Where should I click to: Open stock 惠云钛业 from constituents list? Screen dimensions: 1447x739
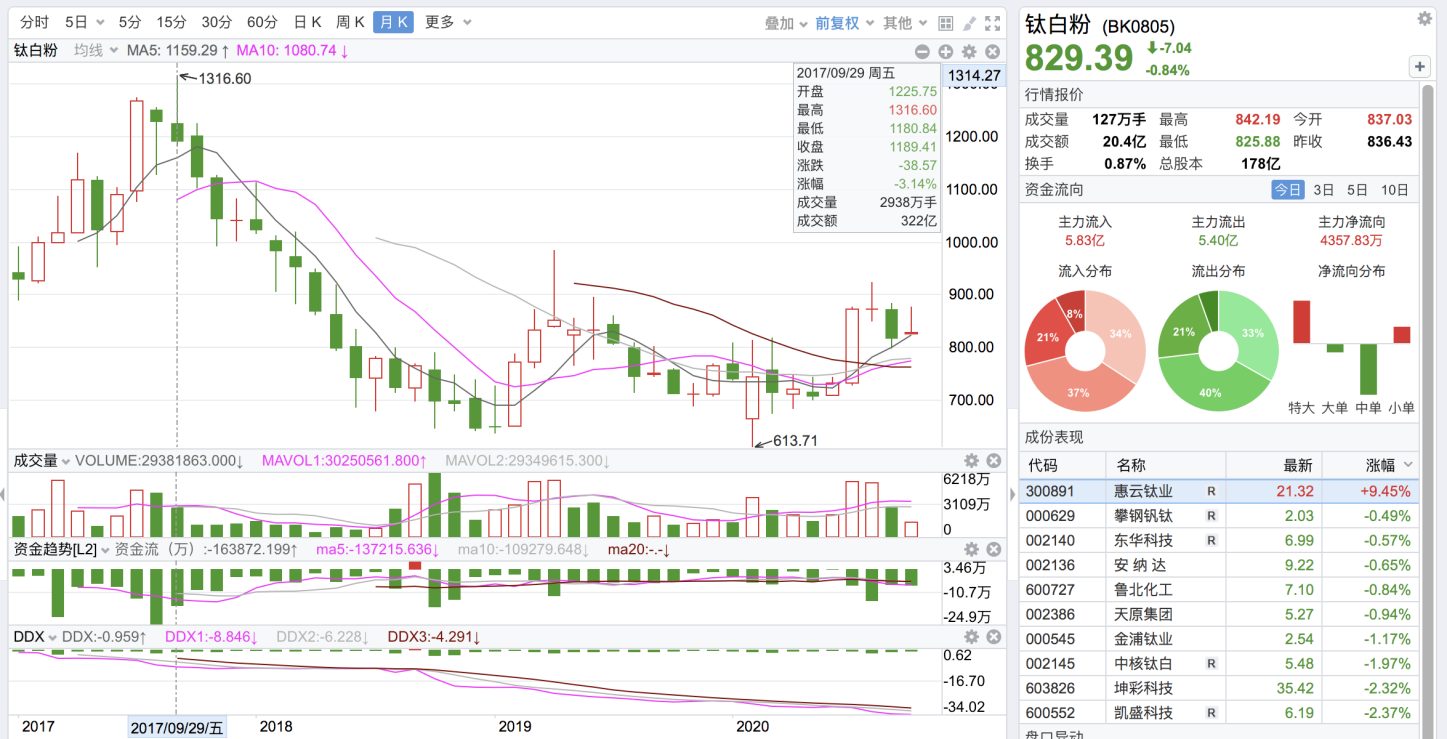pos(1144,491)
